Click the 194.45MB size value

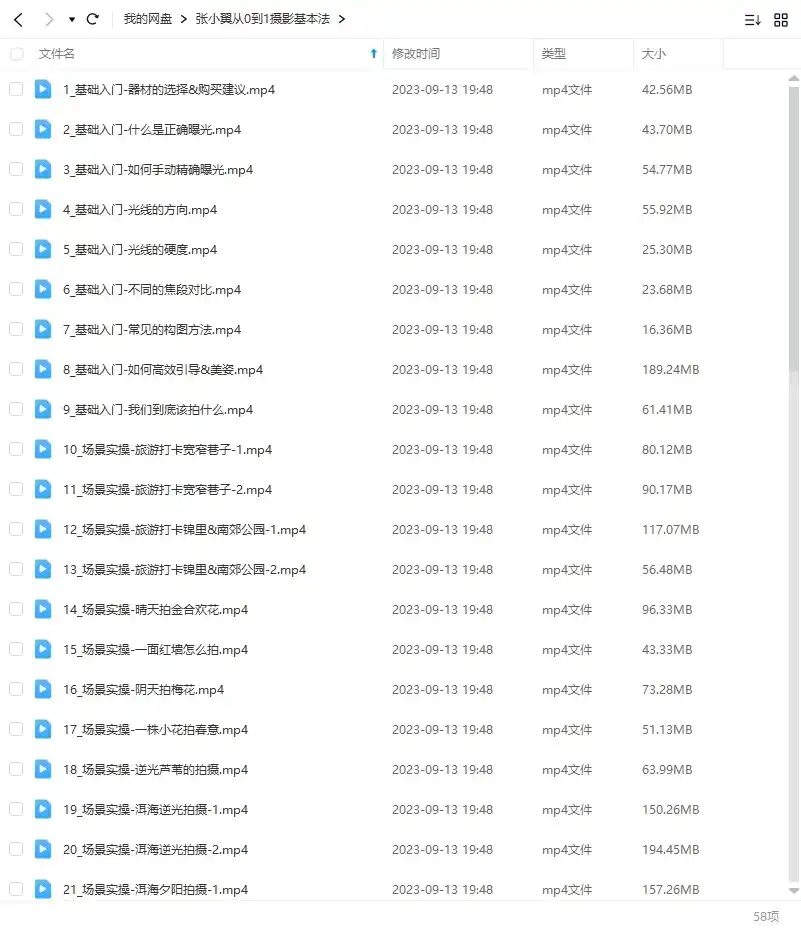pyautogui.click(x=670, y=850)
